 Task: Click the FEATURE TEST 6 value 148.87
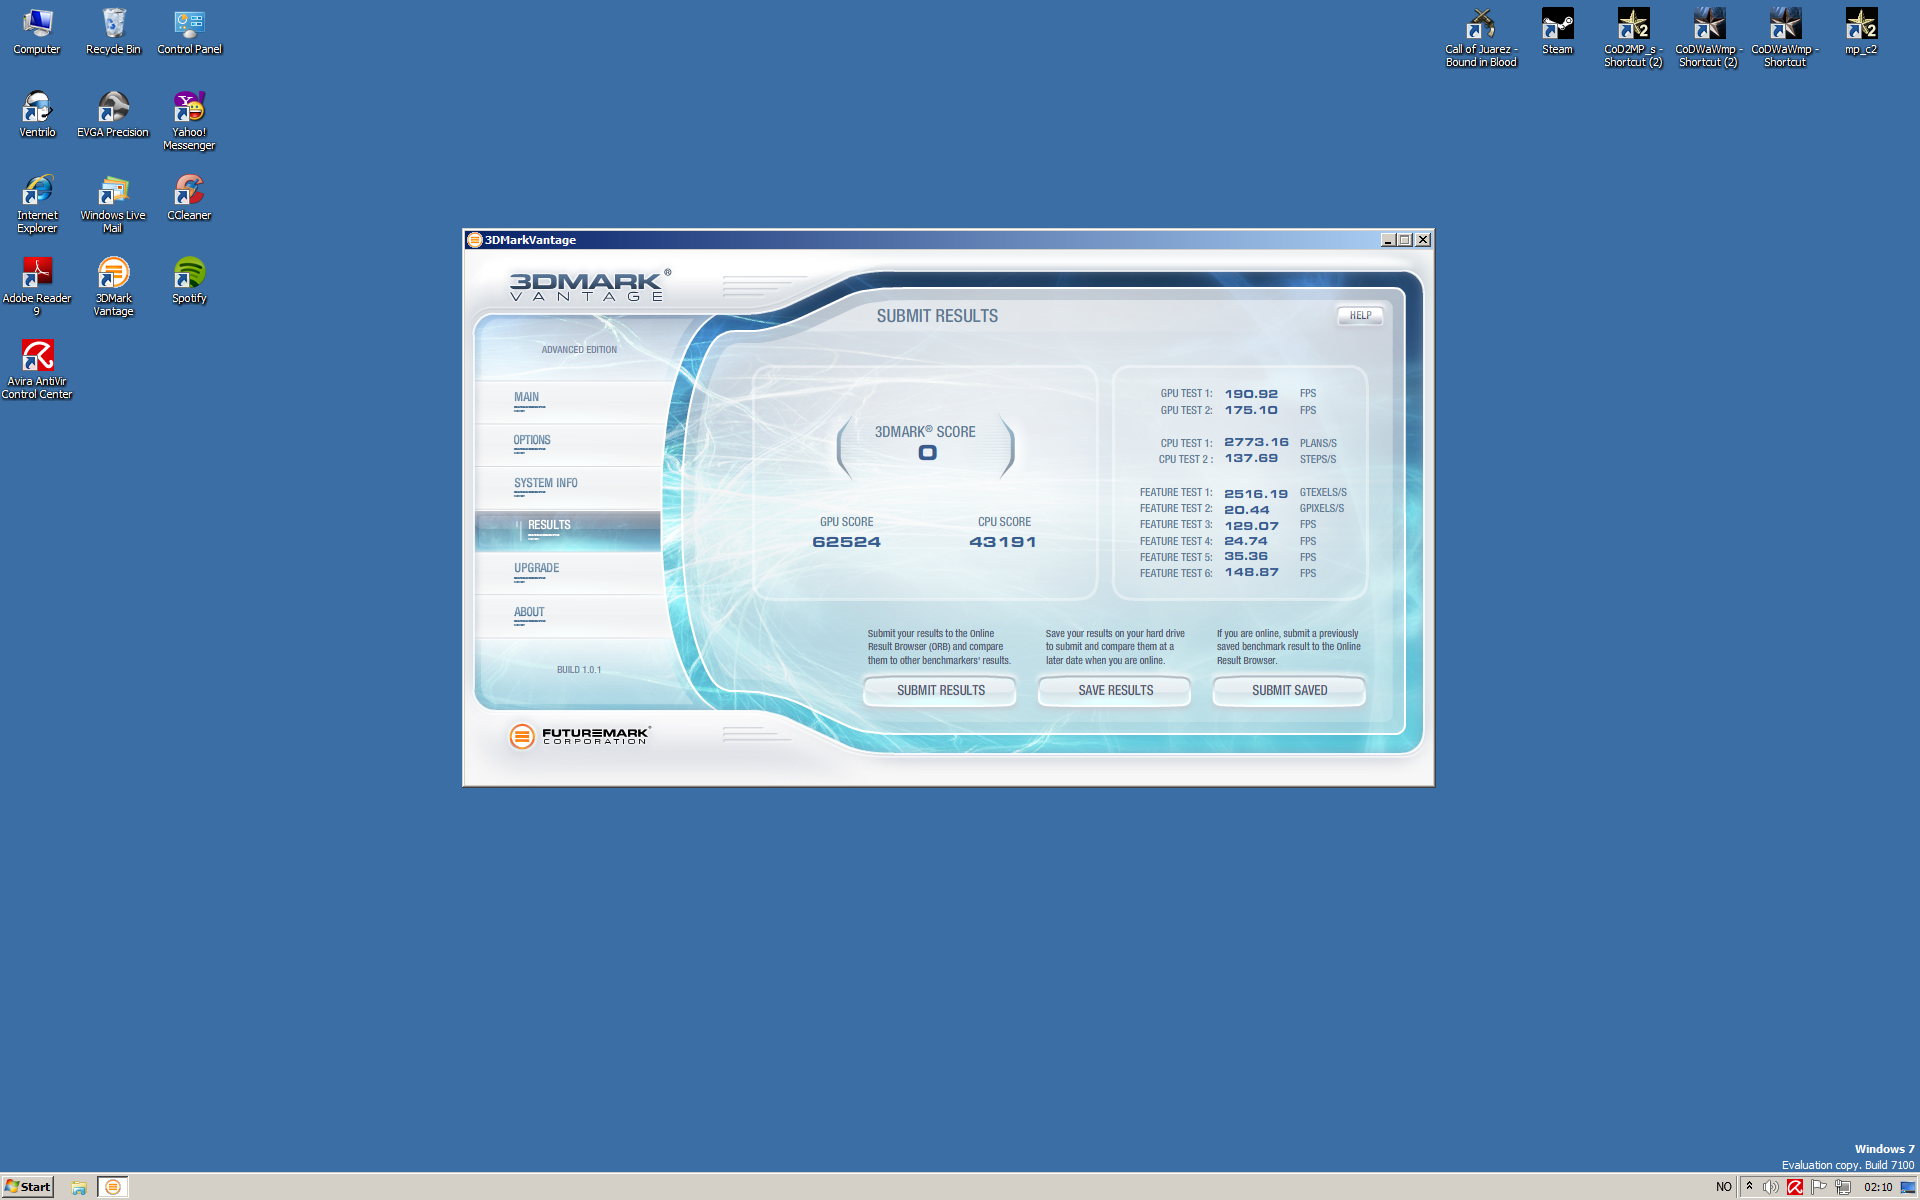coord(1251,572)
